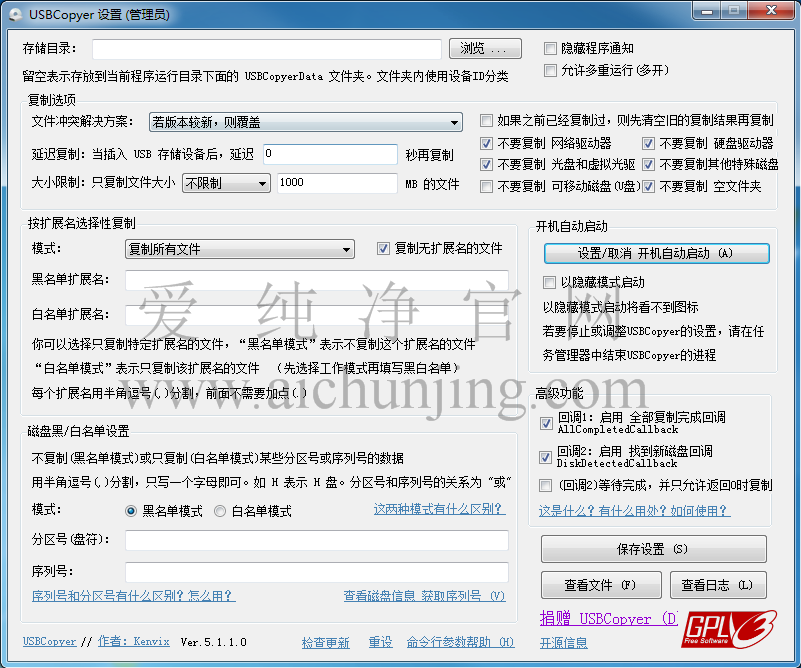This screenshot has width=801, height=668.
Task: Click the Ver. 5.1.1.0 version text
Action: pos(214,642)
